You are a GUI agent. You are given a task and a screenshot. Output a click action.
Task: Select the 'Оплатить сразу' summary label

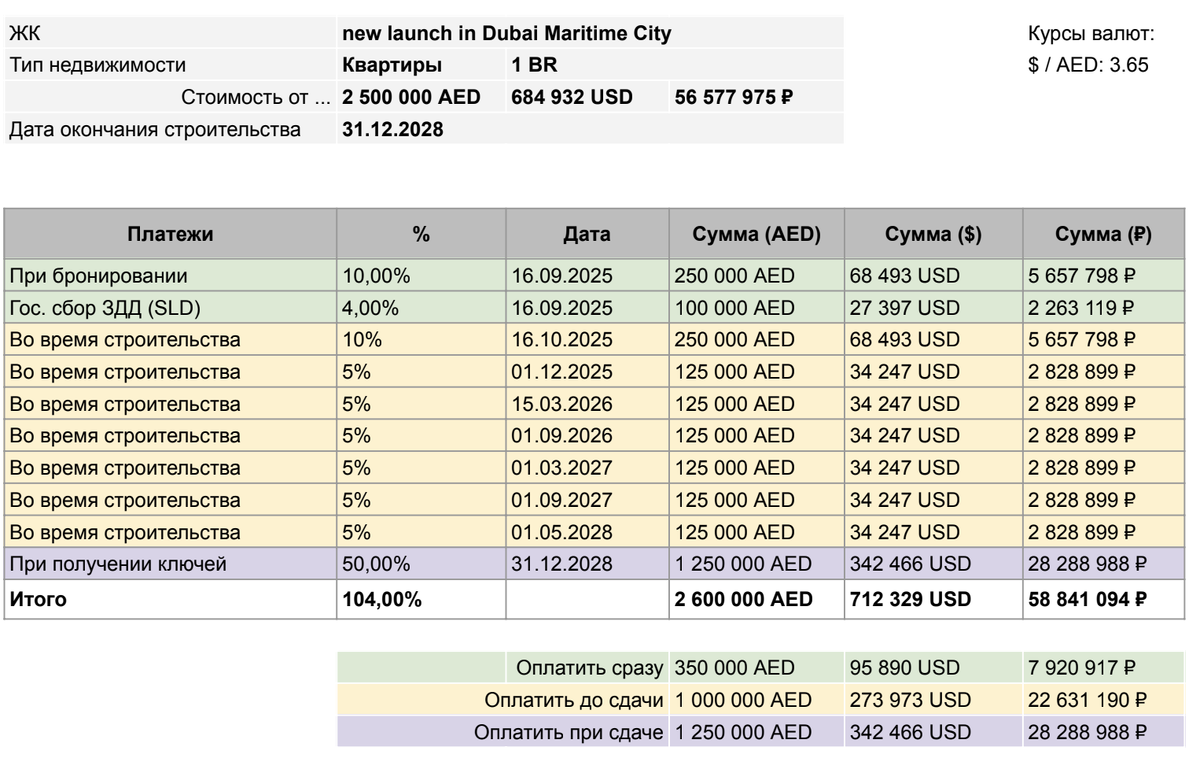click(590, 667)
